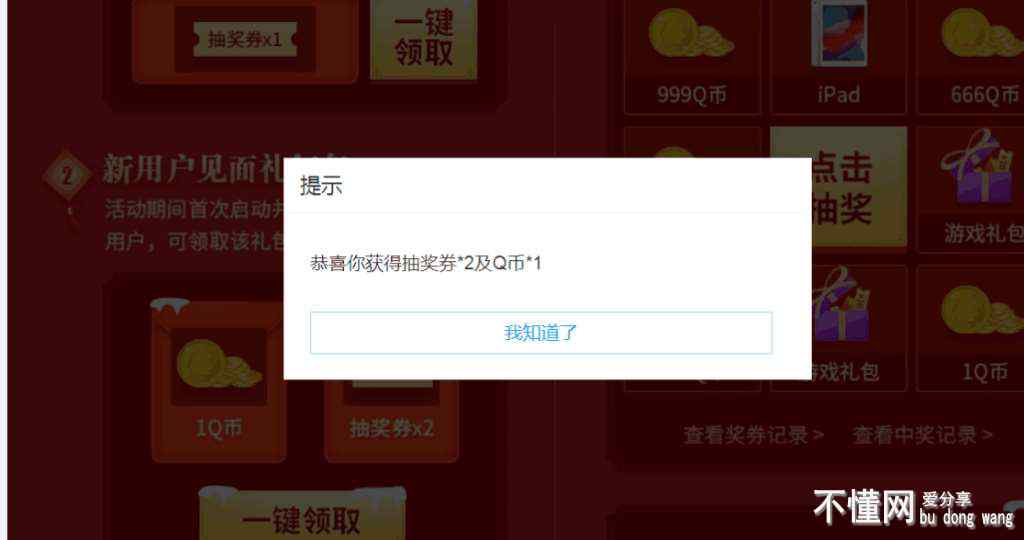Click the 抽奖券x1 ticket icon
The height and width of the screenshot is (540, 1024).
pos(245,40)
